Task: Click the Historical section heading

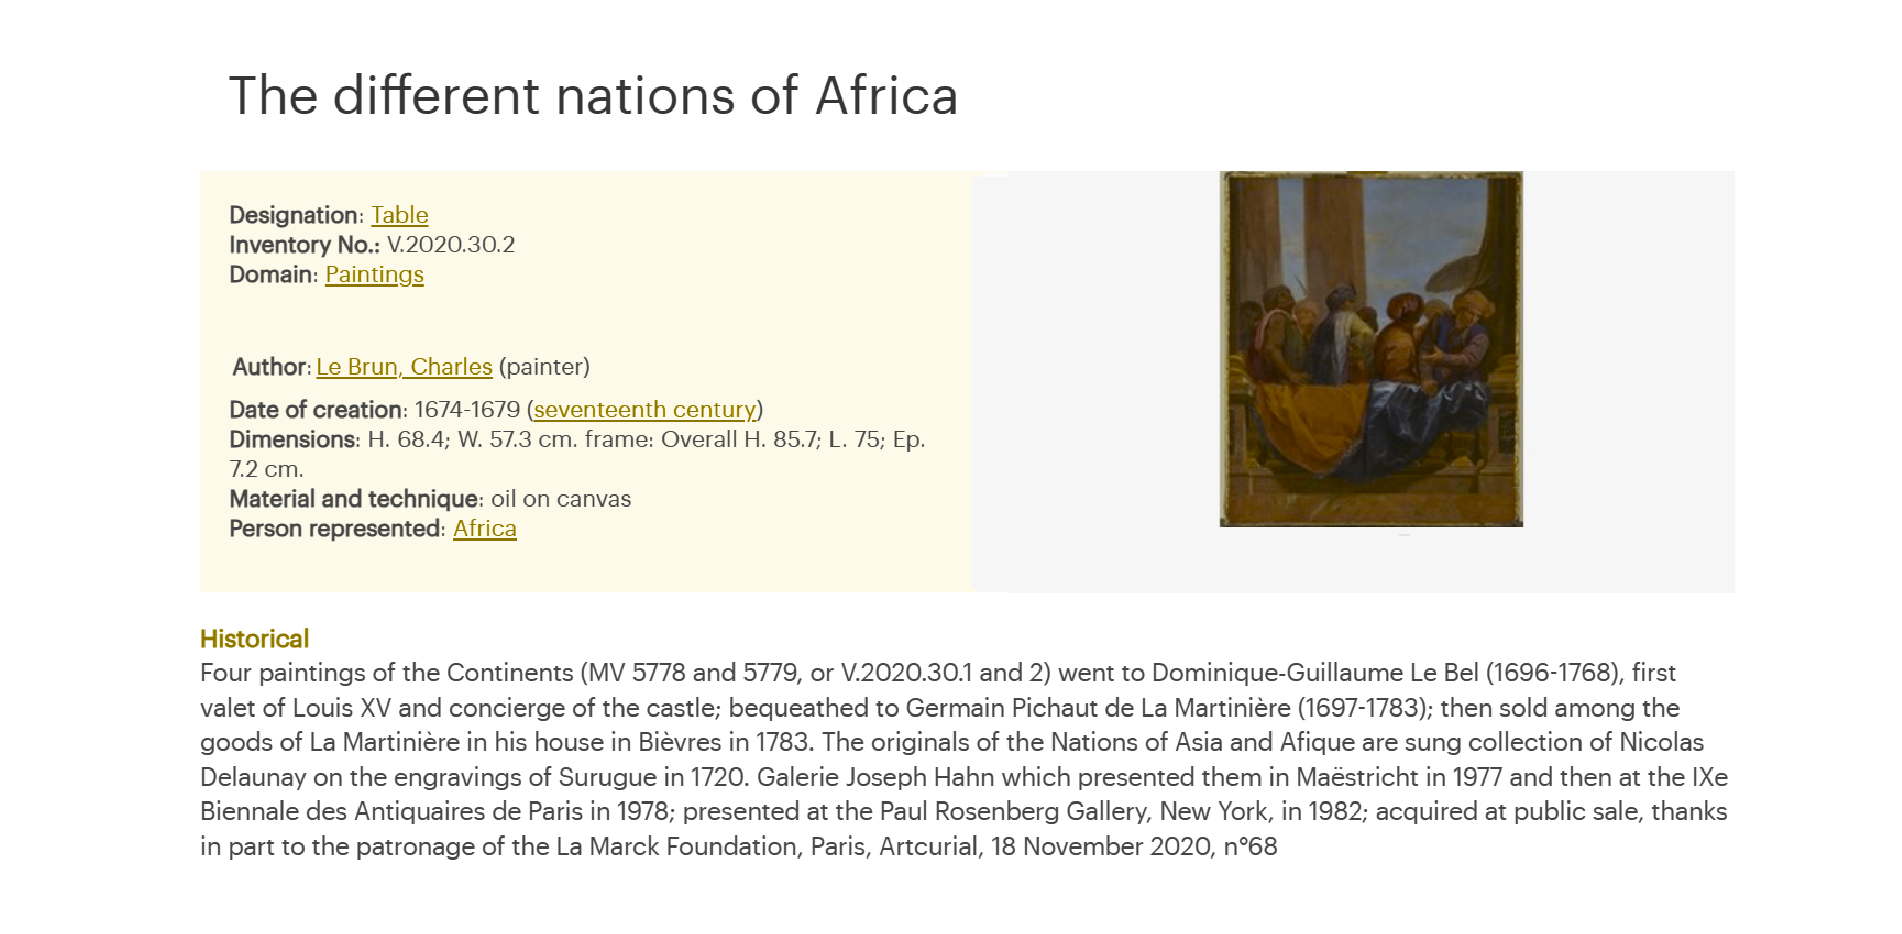Action: click(254, 638)
